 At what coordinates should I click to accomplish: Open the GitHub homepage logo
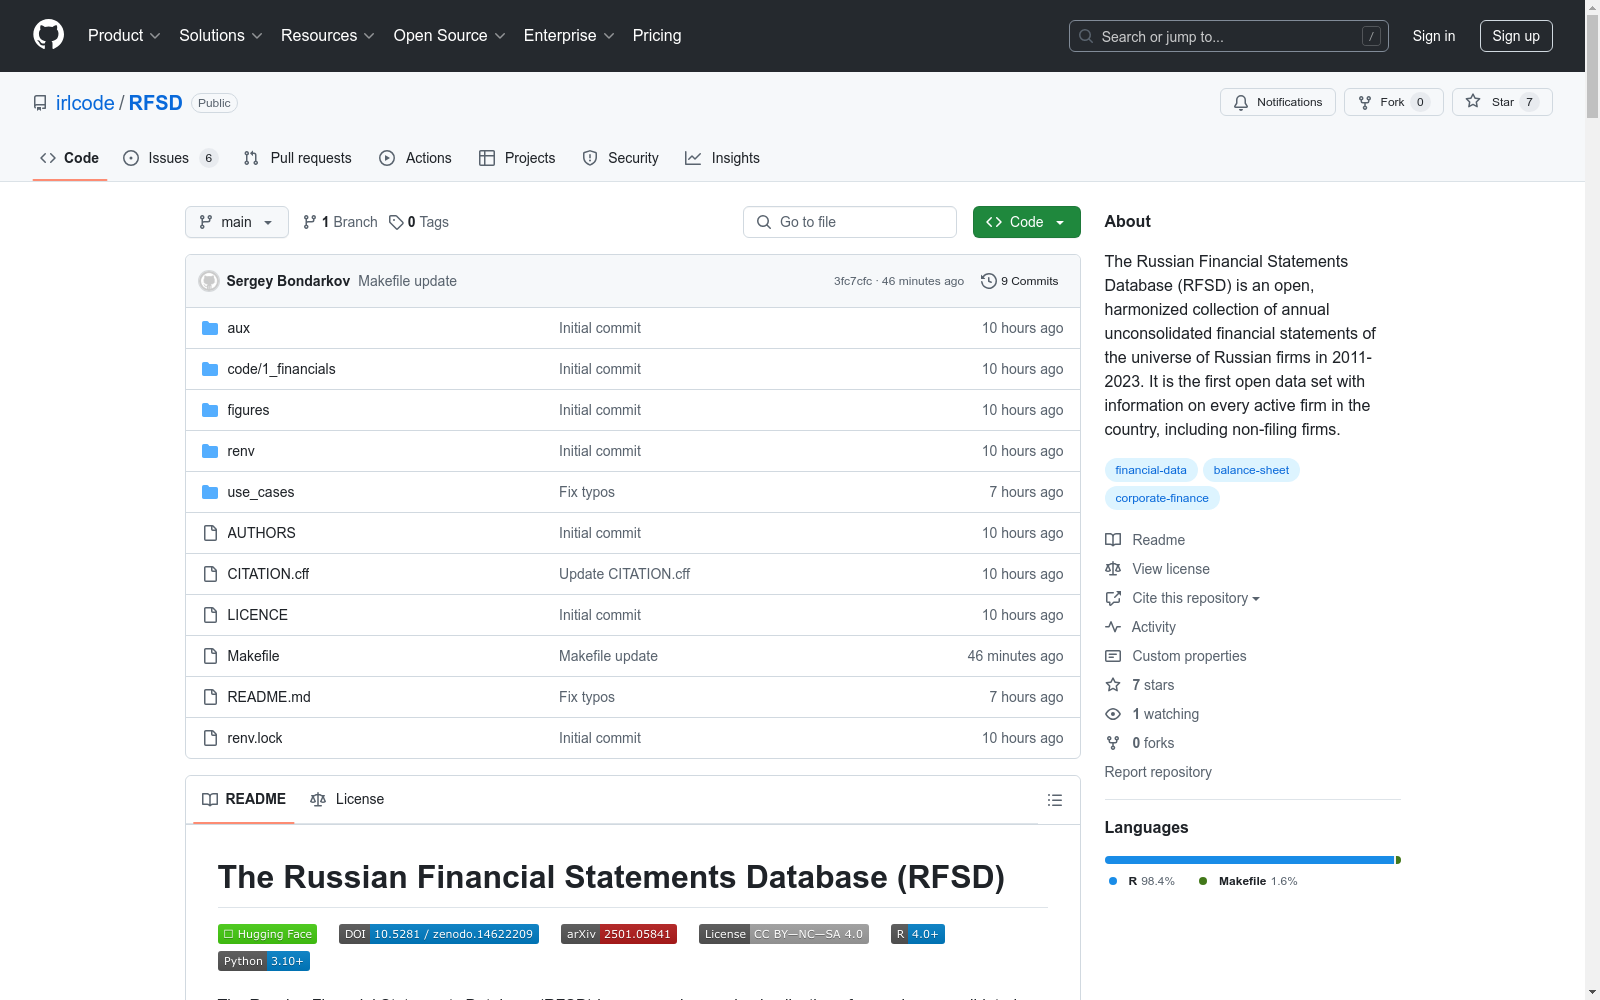click(48, 35)
